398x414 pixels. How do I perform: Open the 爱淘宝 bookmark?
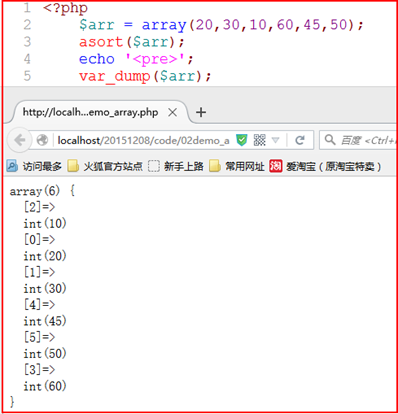(325, 166)
